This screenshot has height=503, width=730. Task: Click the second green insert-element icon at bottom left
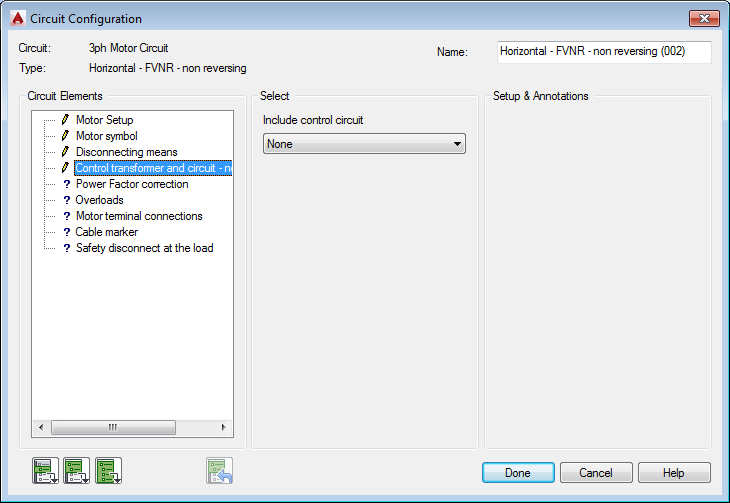point(77,469)
